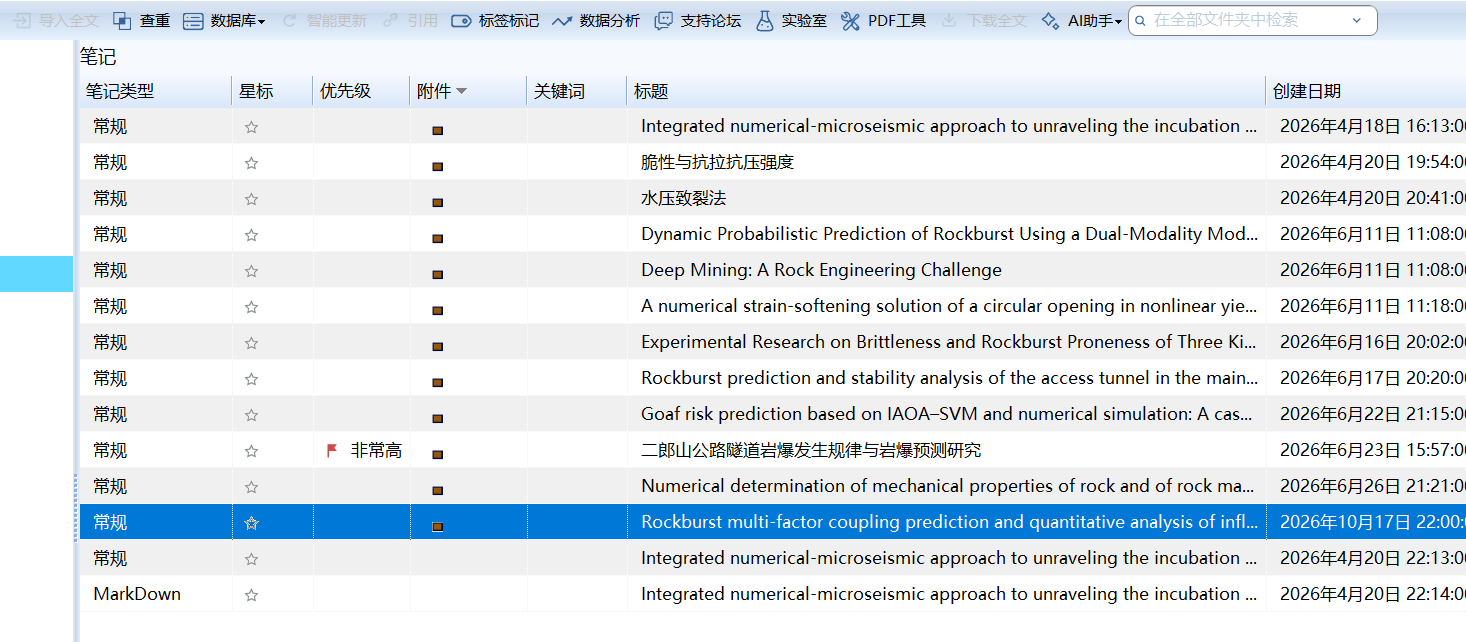Click the magnifier icon in the search box
This screenshot has height=642, width=1466.
coord(1140,20)
